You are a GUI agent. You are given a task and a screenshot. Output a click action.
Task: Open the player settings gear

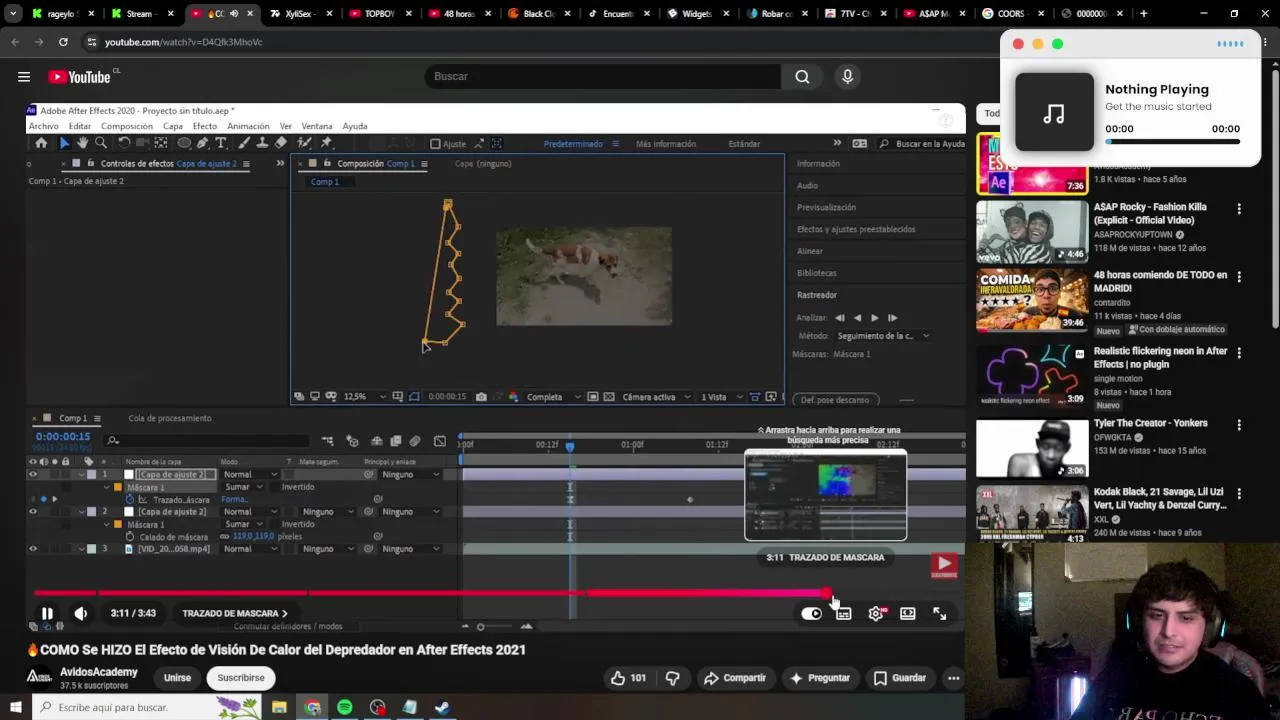875,614
